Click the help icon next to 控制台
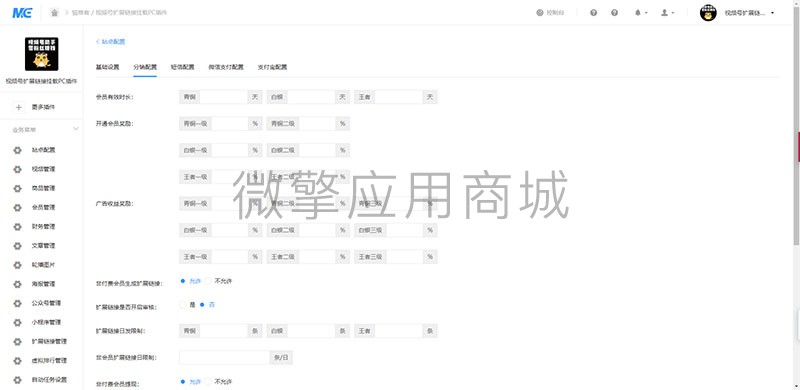Image resolution: width=800 pixels, height=390 pixels. click(593, 13)
